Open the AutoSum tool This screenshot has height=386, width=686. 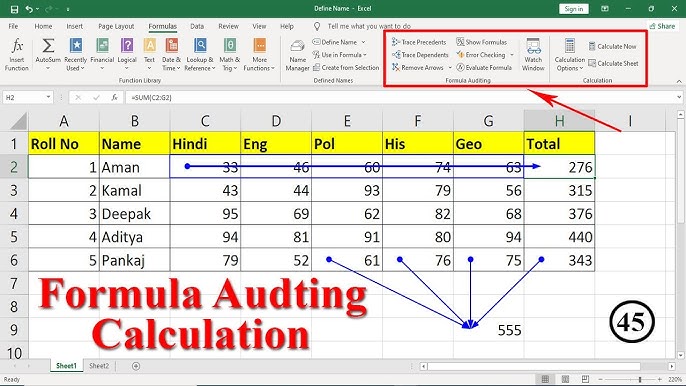coord(48,54)
